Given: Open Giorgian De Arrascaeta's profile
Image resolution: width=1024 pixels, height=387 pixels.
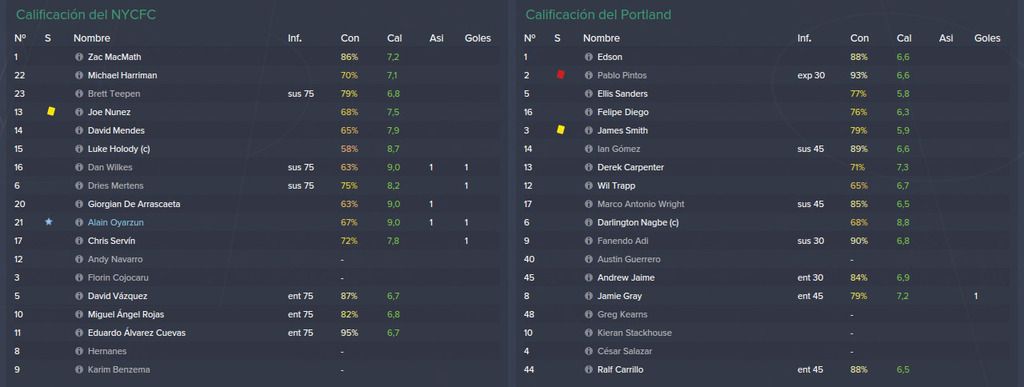Looking at the screenshot, I should tap(134, 204).
